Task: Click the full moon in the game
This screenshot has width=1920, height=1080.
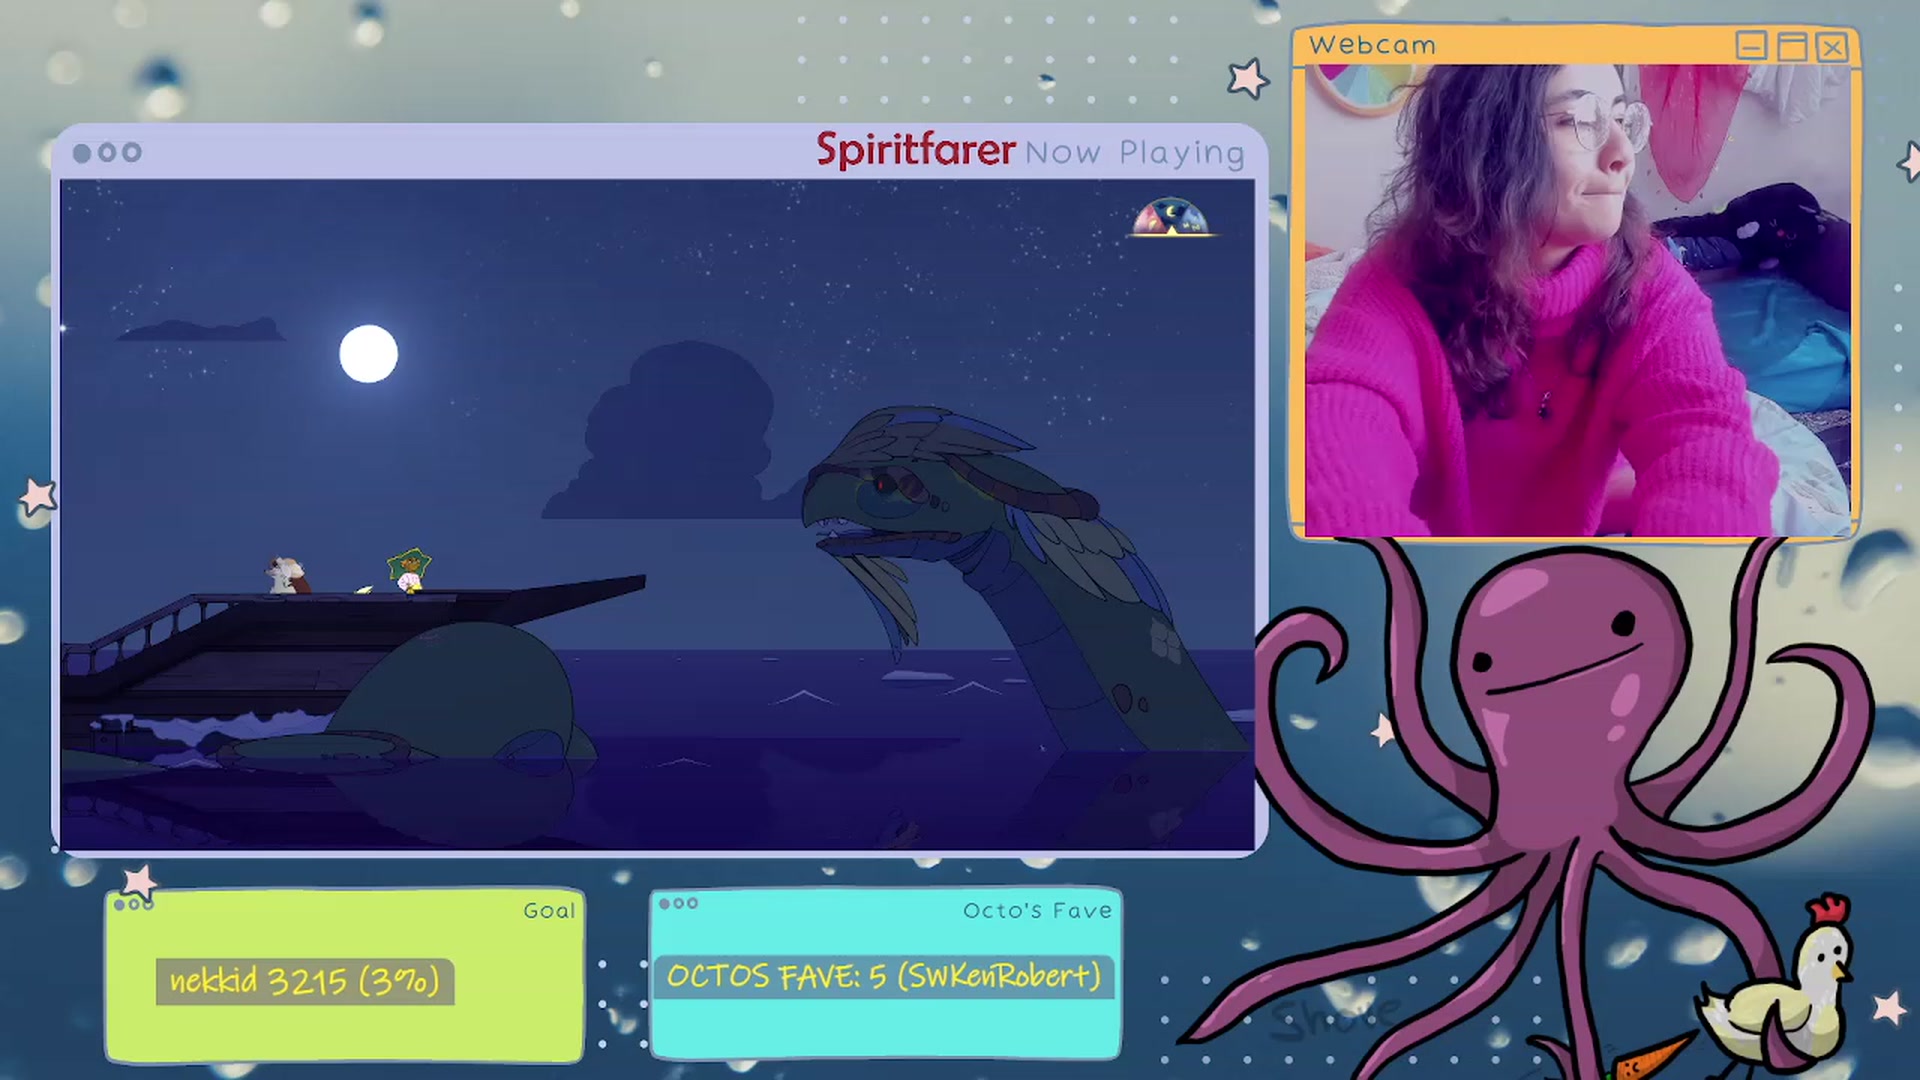Action: pos(368,354)
